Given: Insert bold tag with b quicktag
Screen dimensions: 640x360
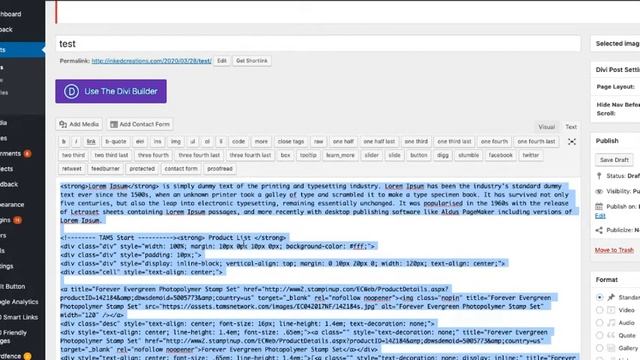Looking at the screenshot, I should pyautogui.click(x=64, y=142).
